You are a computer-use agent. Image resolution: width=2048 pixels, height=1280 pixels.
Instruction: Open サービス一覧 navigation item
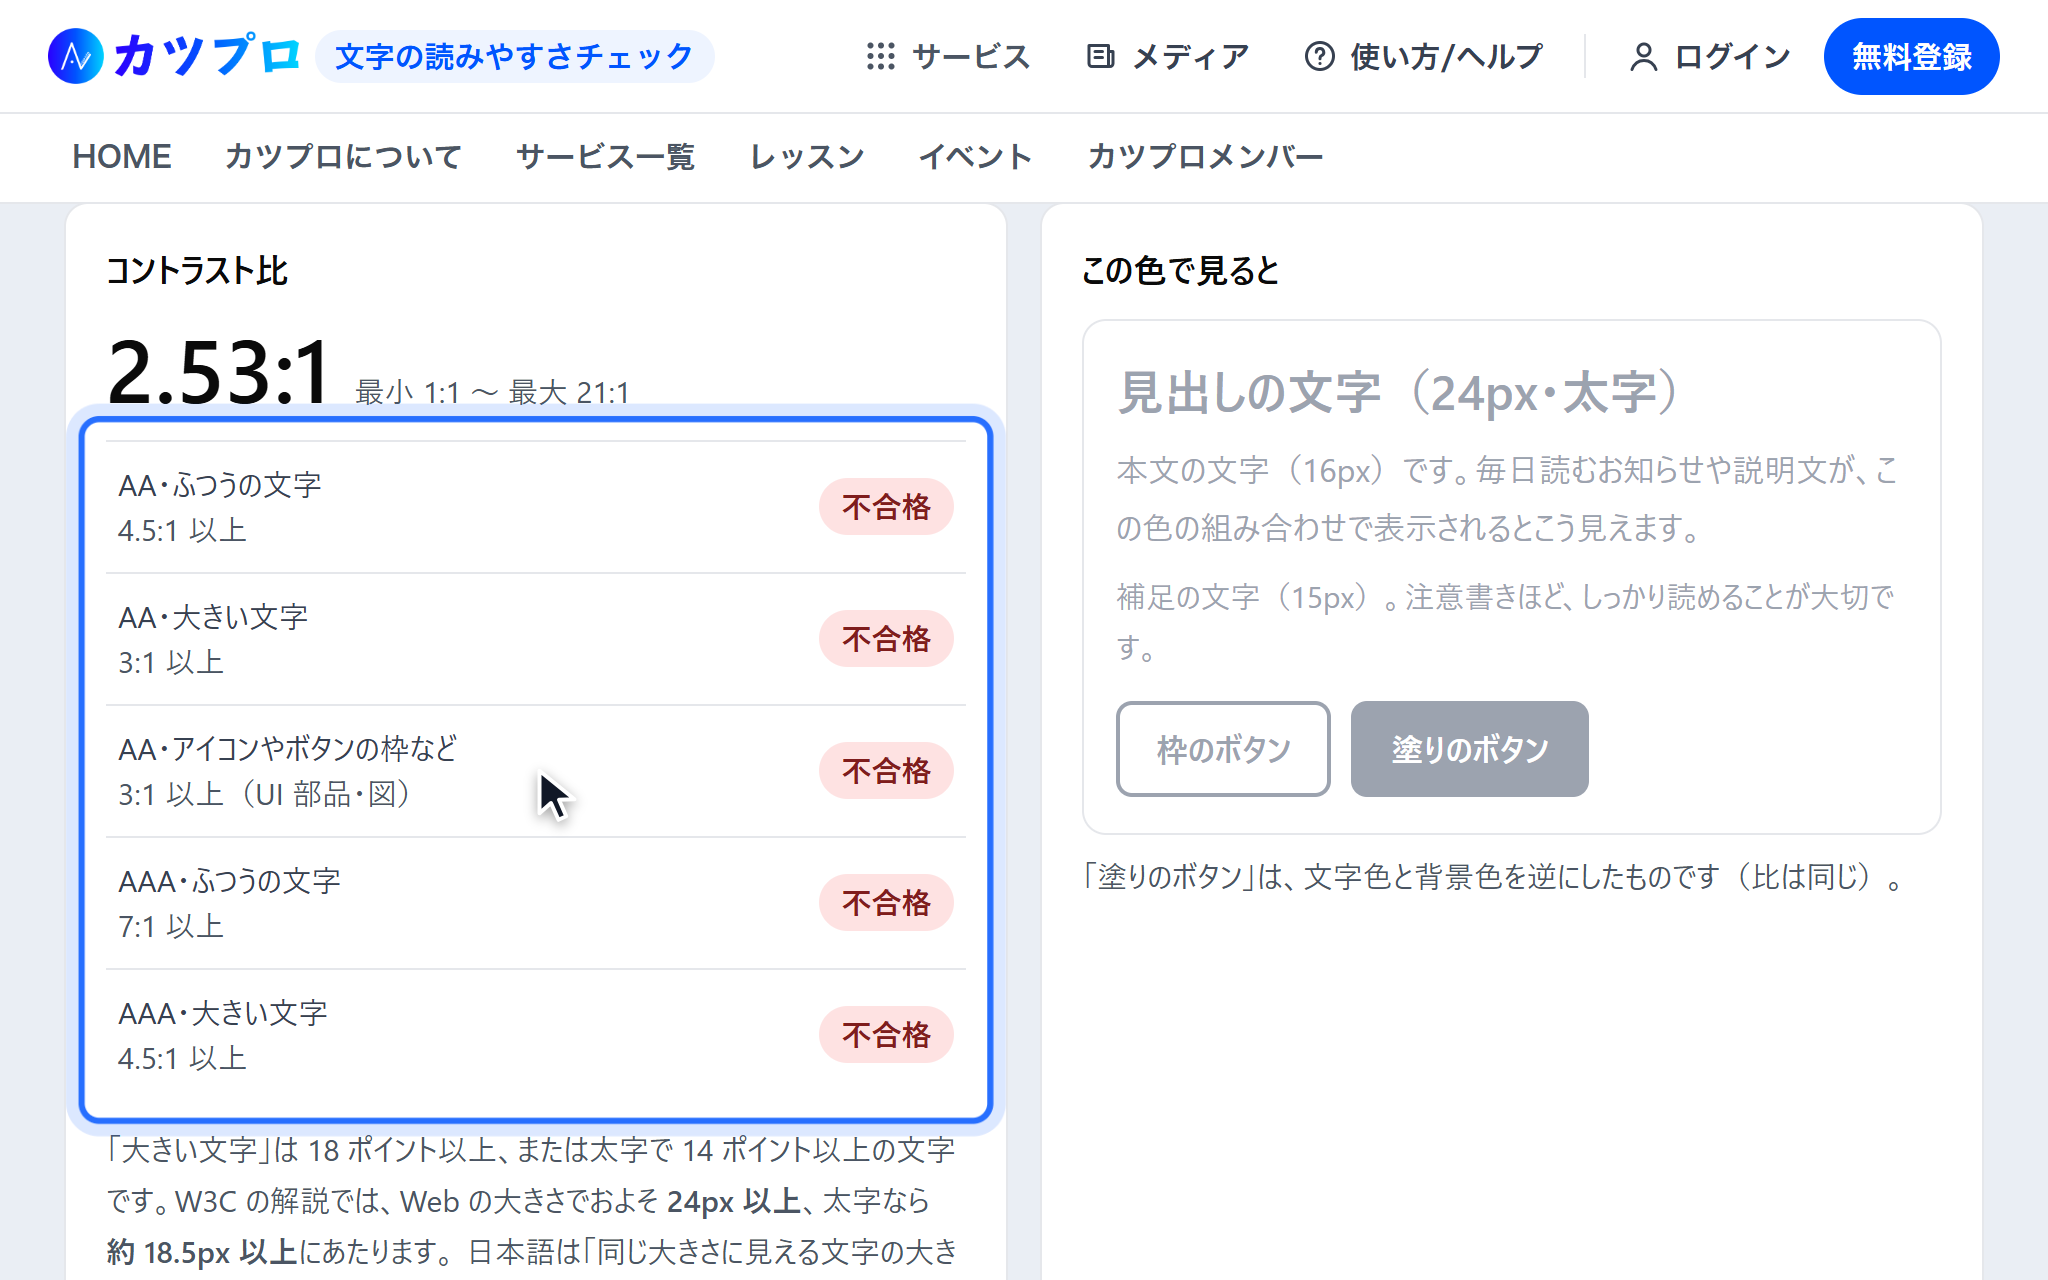pos(605,156)
